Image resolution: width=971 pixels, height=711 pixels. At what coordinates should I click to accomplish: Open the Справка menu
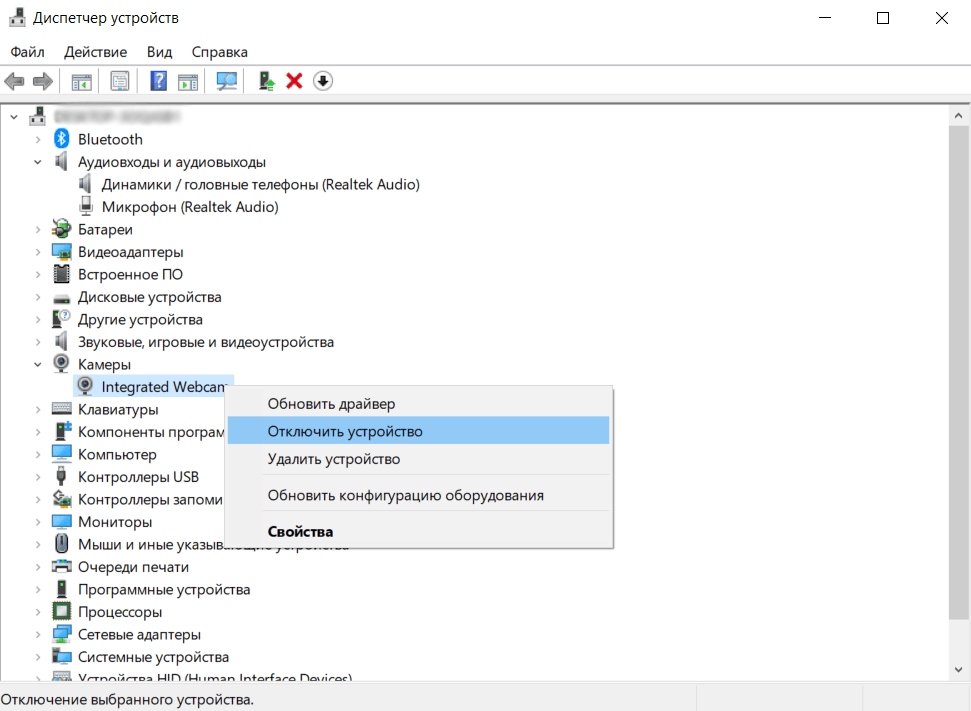(219, 51)
